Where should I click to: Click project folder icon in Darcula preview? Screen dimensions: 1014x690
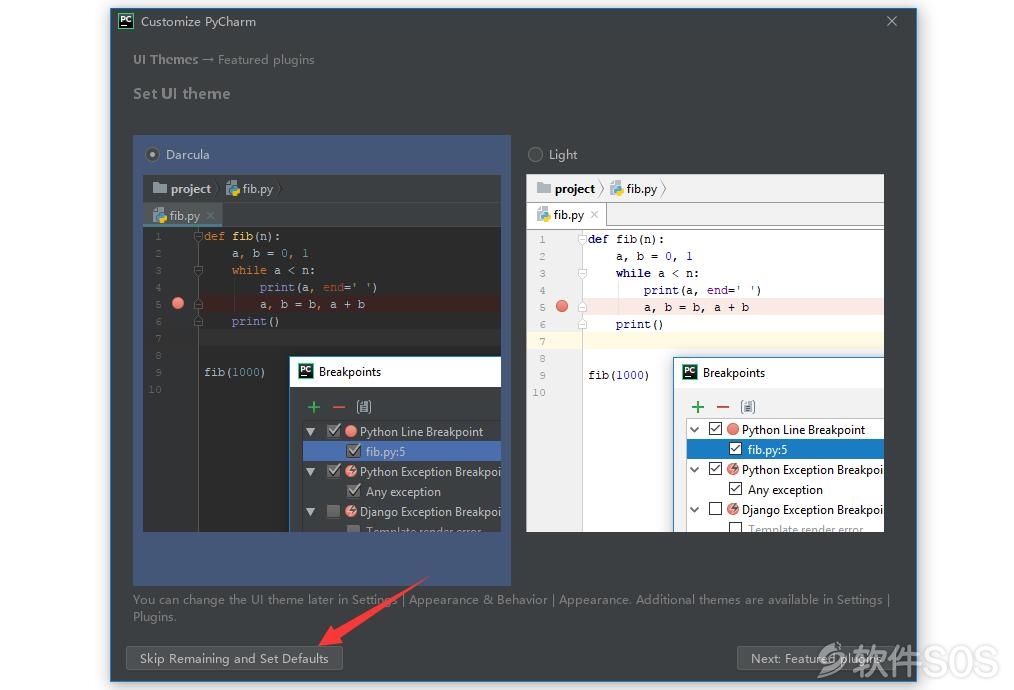pos(160,188)
